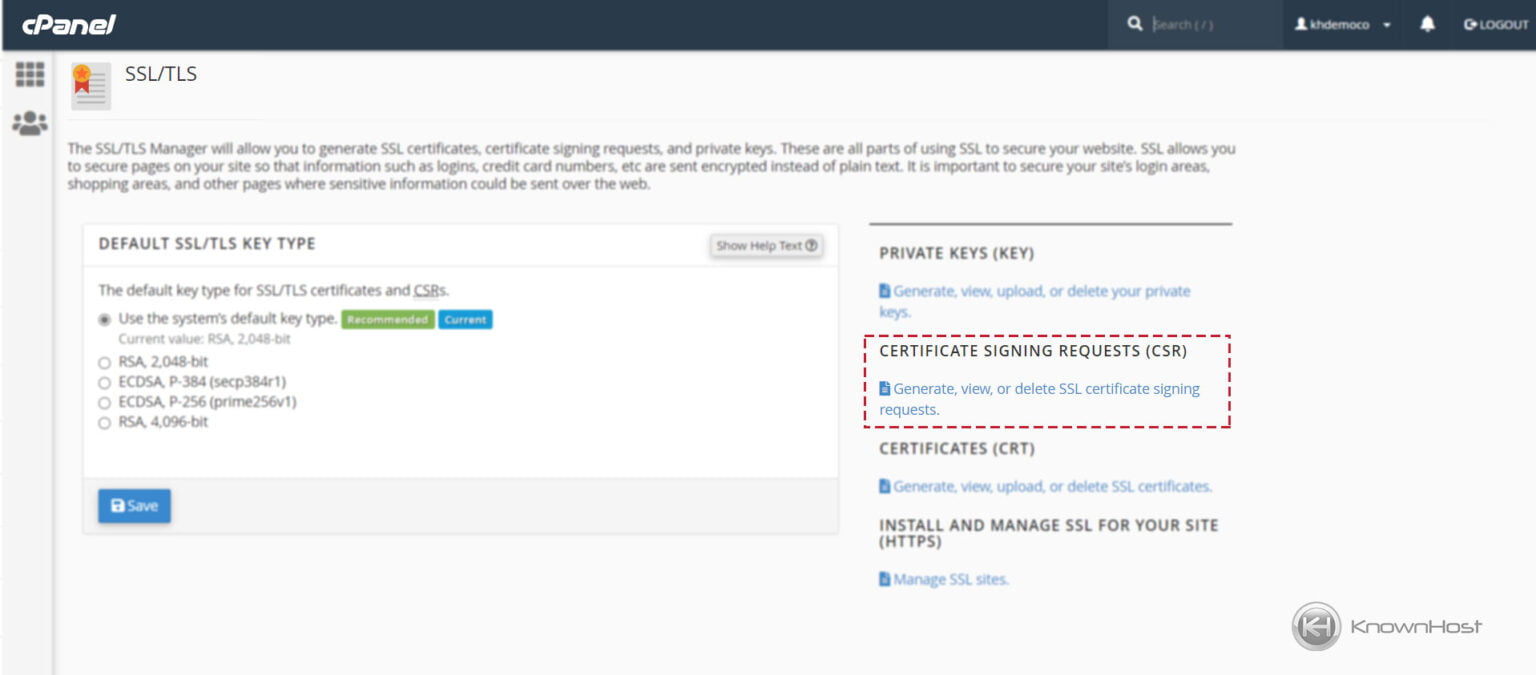Click the notification bell icon
The width and height of the screenshot is (1536, 675).
point(1428,25)
